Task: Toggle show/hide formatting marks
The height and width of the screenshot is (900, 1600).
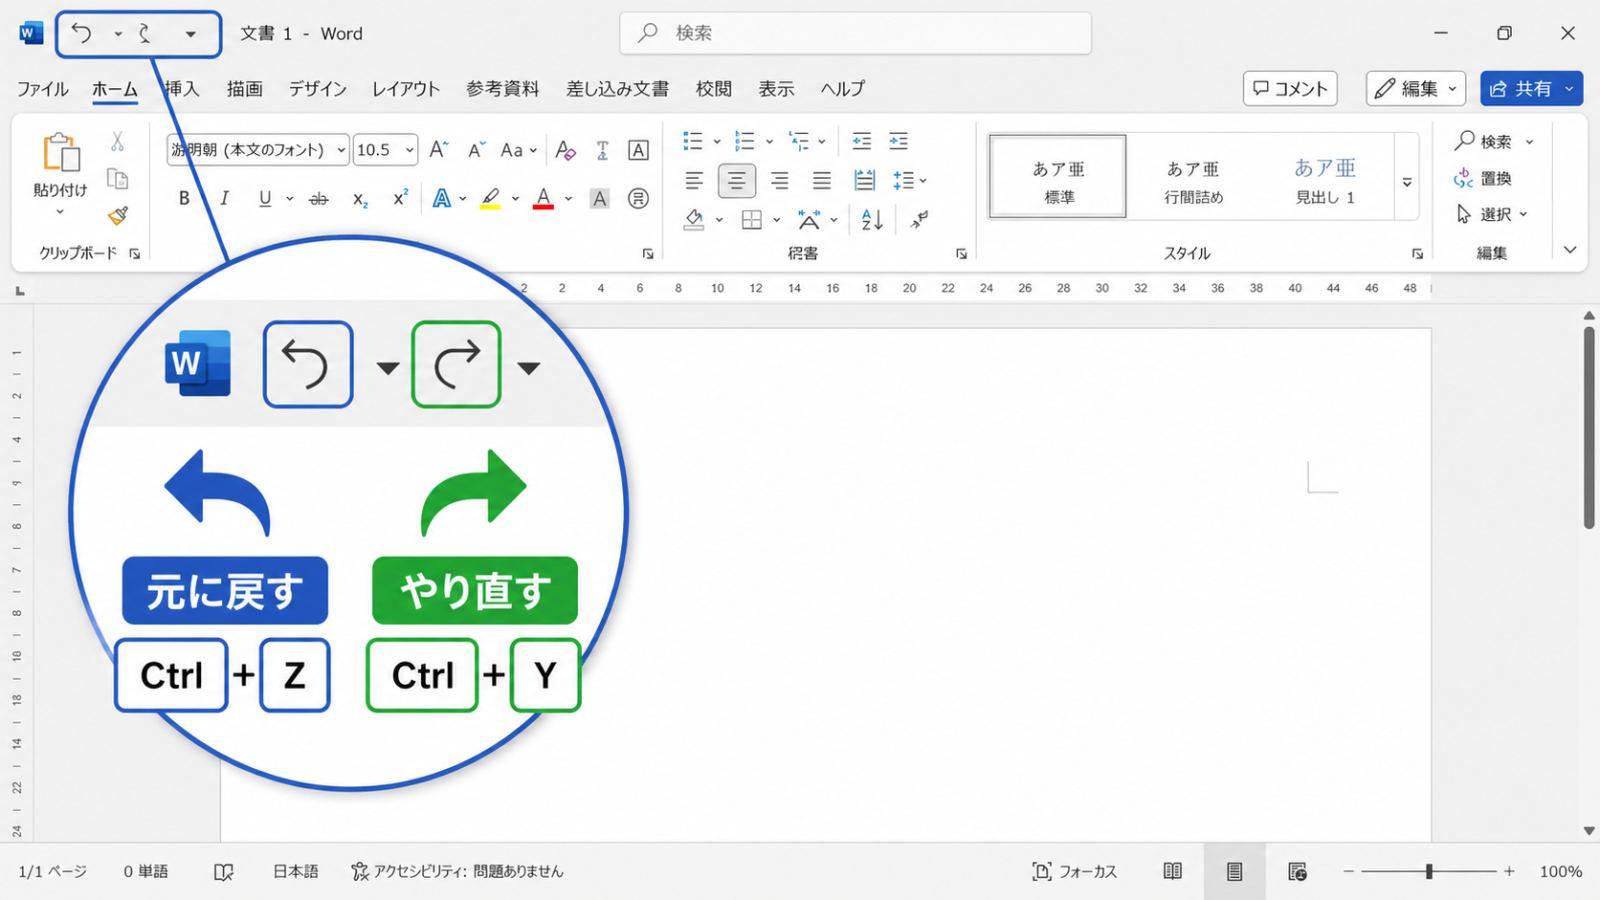Action: tap(920, 220)
